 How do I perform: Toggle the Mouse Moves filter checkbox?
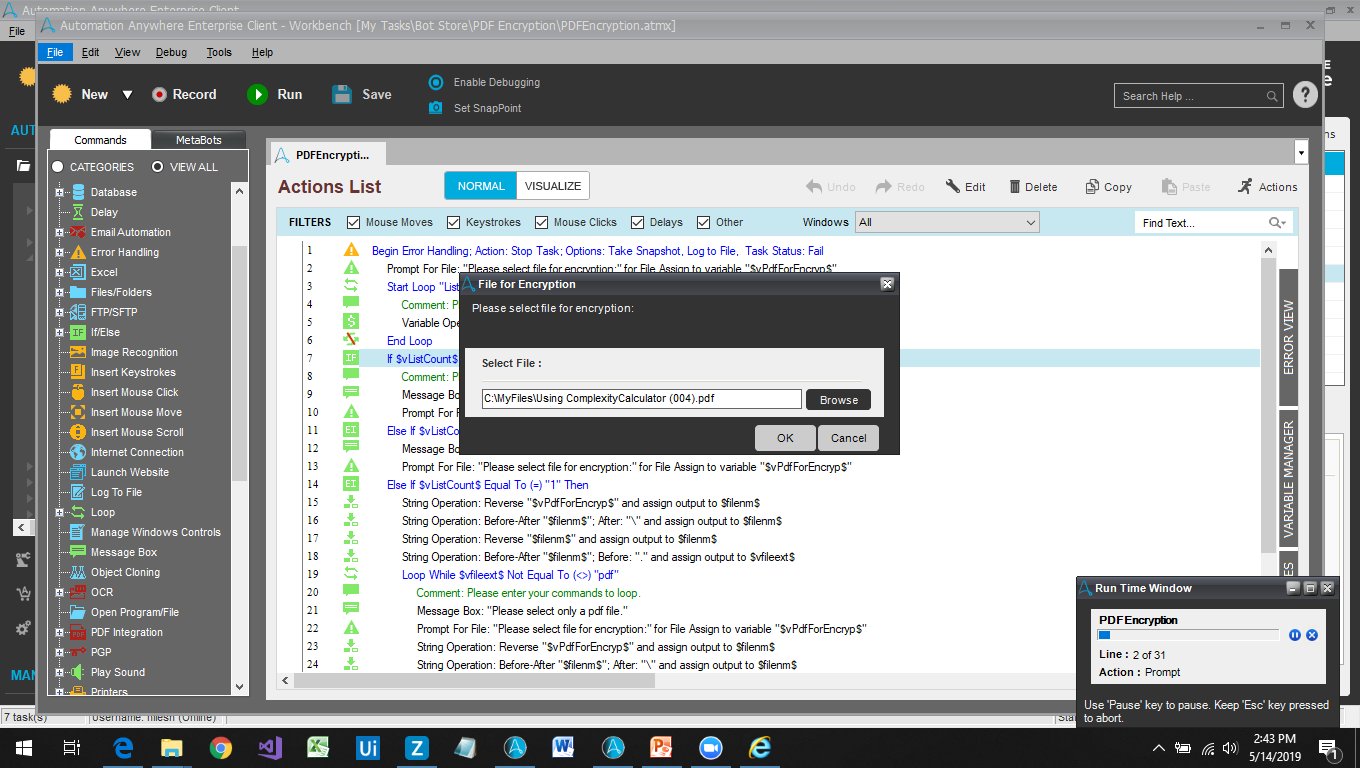353,222
